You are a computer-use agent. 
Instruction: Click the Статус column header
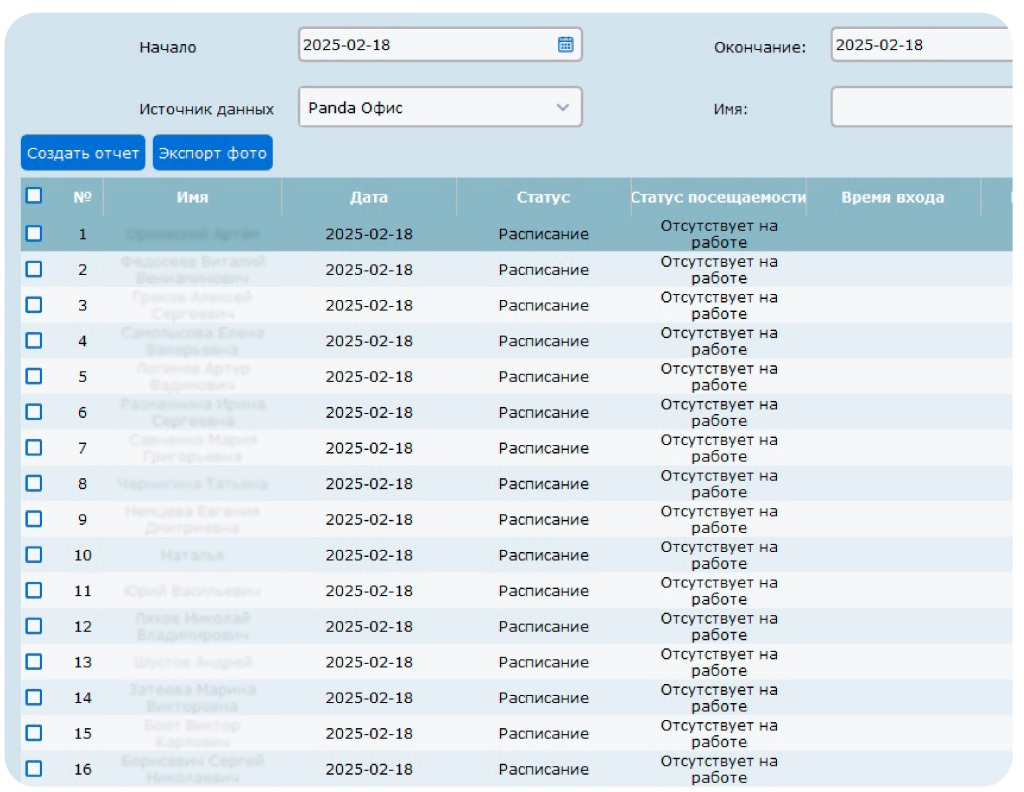[x=543, y=197]
